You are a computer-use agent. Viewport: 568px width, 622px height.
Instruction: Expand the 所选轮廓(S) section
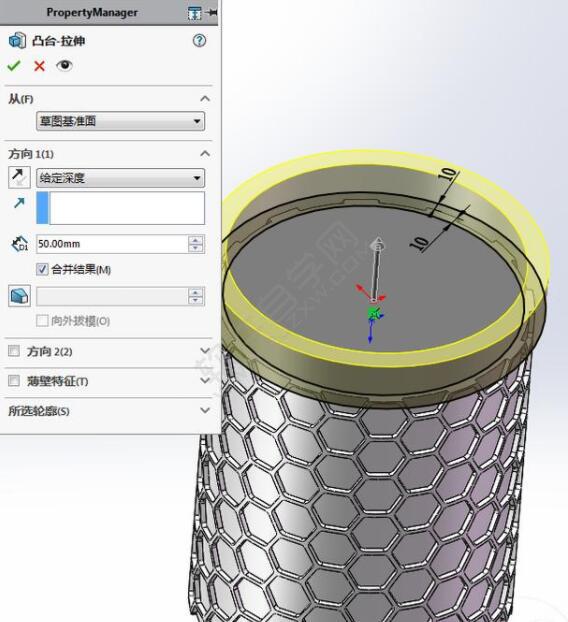tap(205, 410)
